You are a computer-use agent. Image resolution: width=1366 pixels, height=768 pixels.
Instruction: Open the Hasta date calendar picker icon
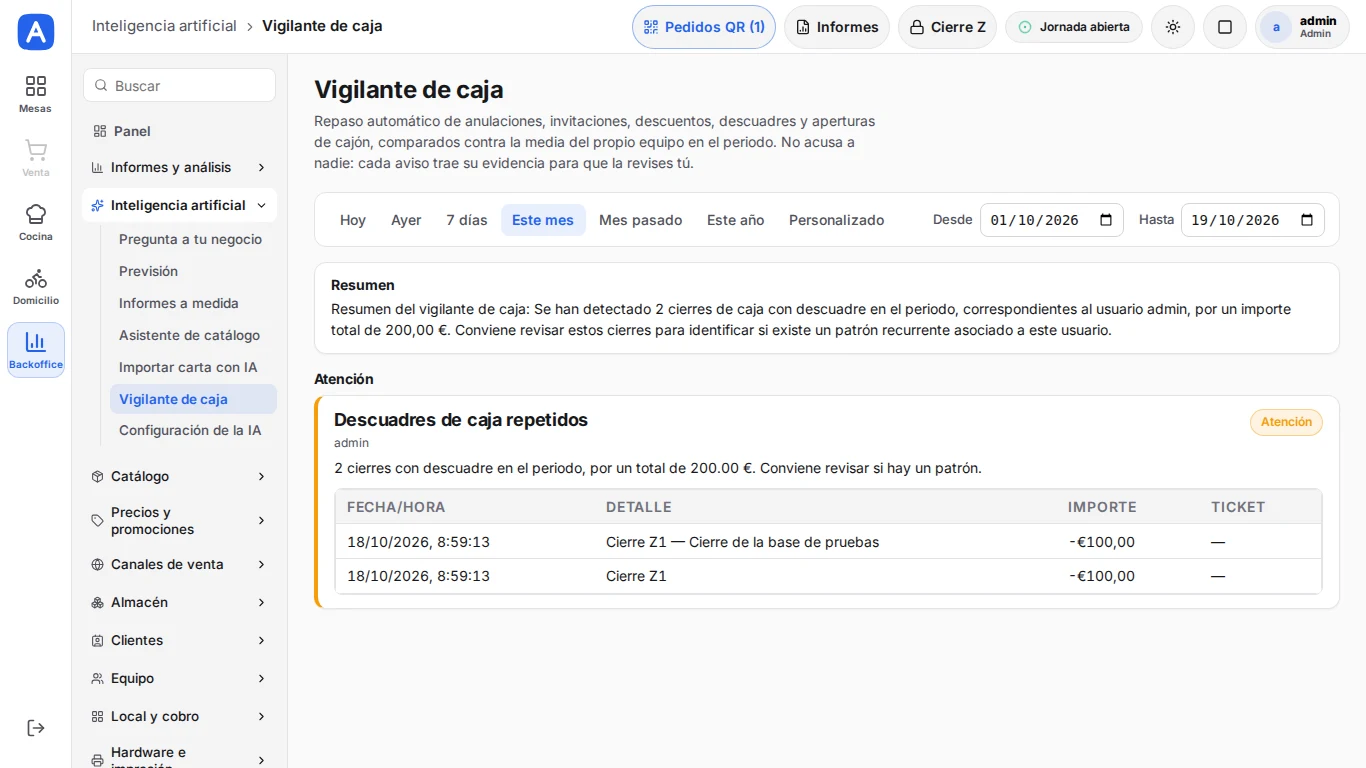click(1307, 220)
